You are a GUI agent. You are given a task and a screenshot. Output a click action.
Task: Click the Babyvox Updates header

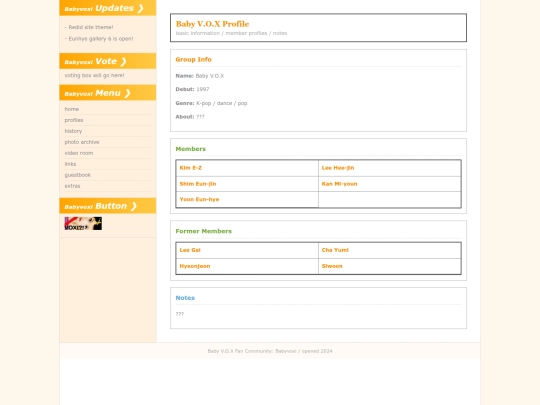coord(107,8)
